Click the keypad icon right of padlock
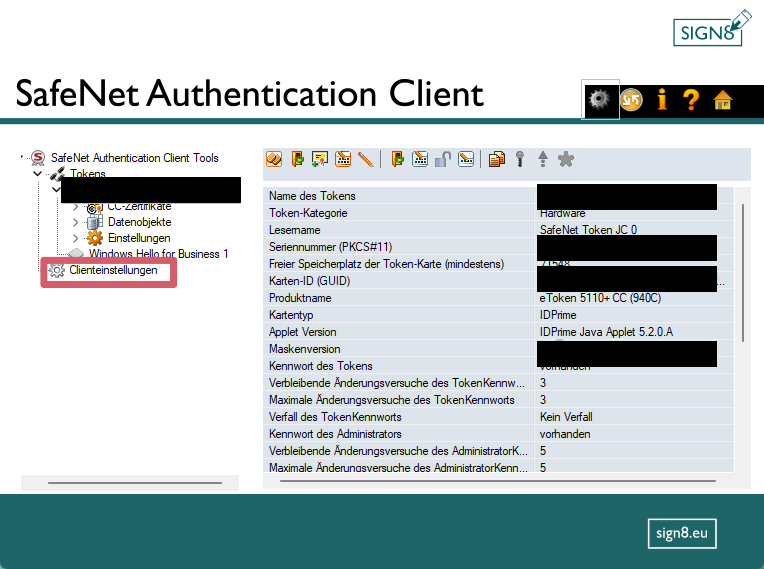 [466, 159]
